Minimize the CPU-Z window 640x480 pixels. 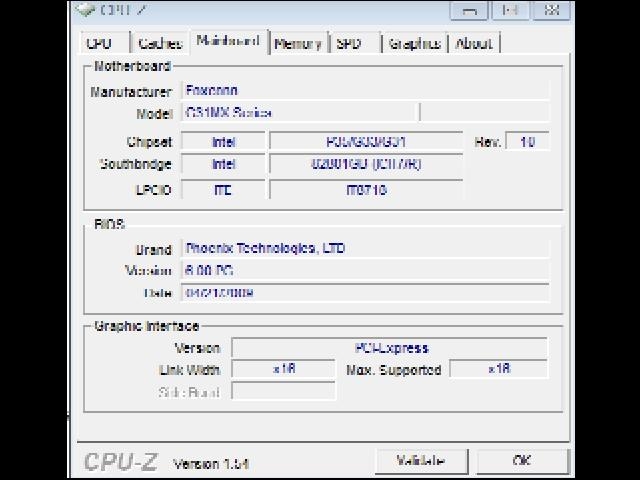(x=469, y=10)
